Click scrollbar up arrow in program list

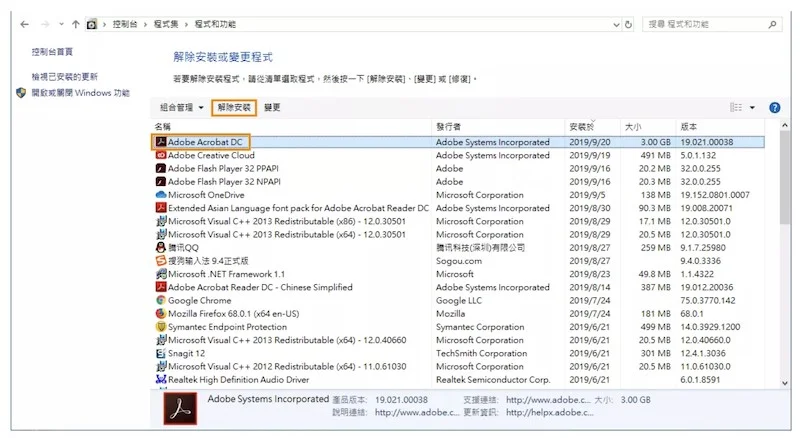[x=785, y=125]
